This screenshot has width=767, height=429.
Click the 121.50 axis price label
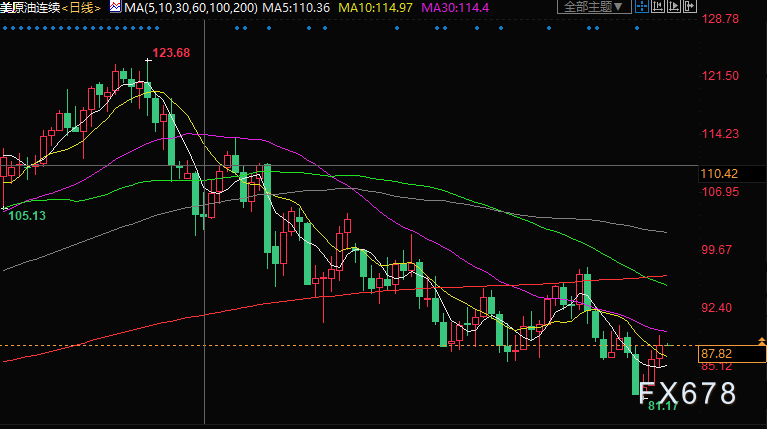(720, 76)
